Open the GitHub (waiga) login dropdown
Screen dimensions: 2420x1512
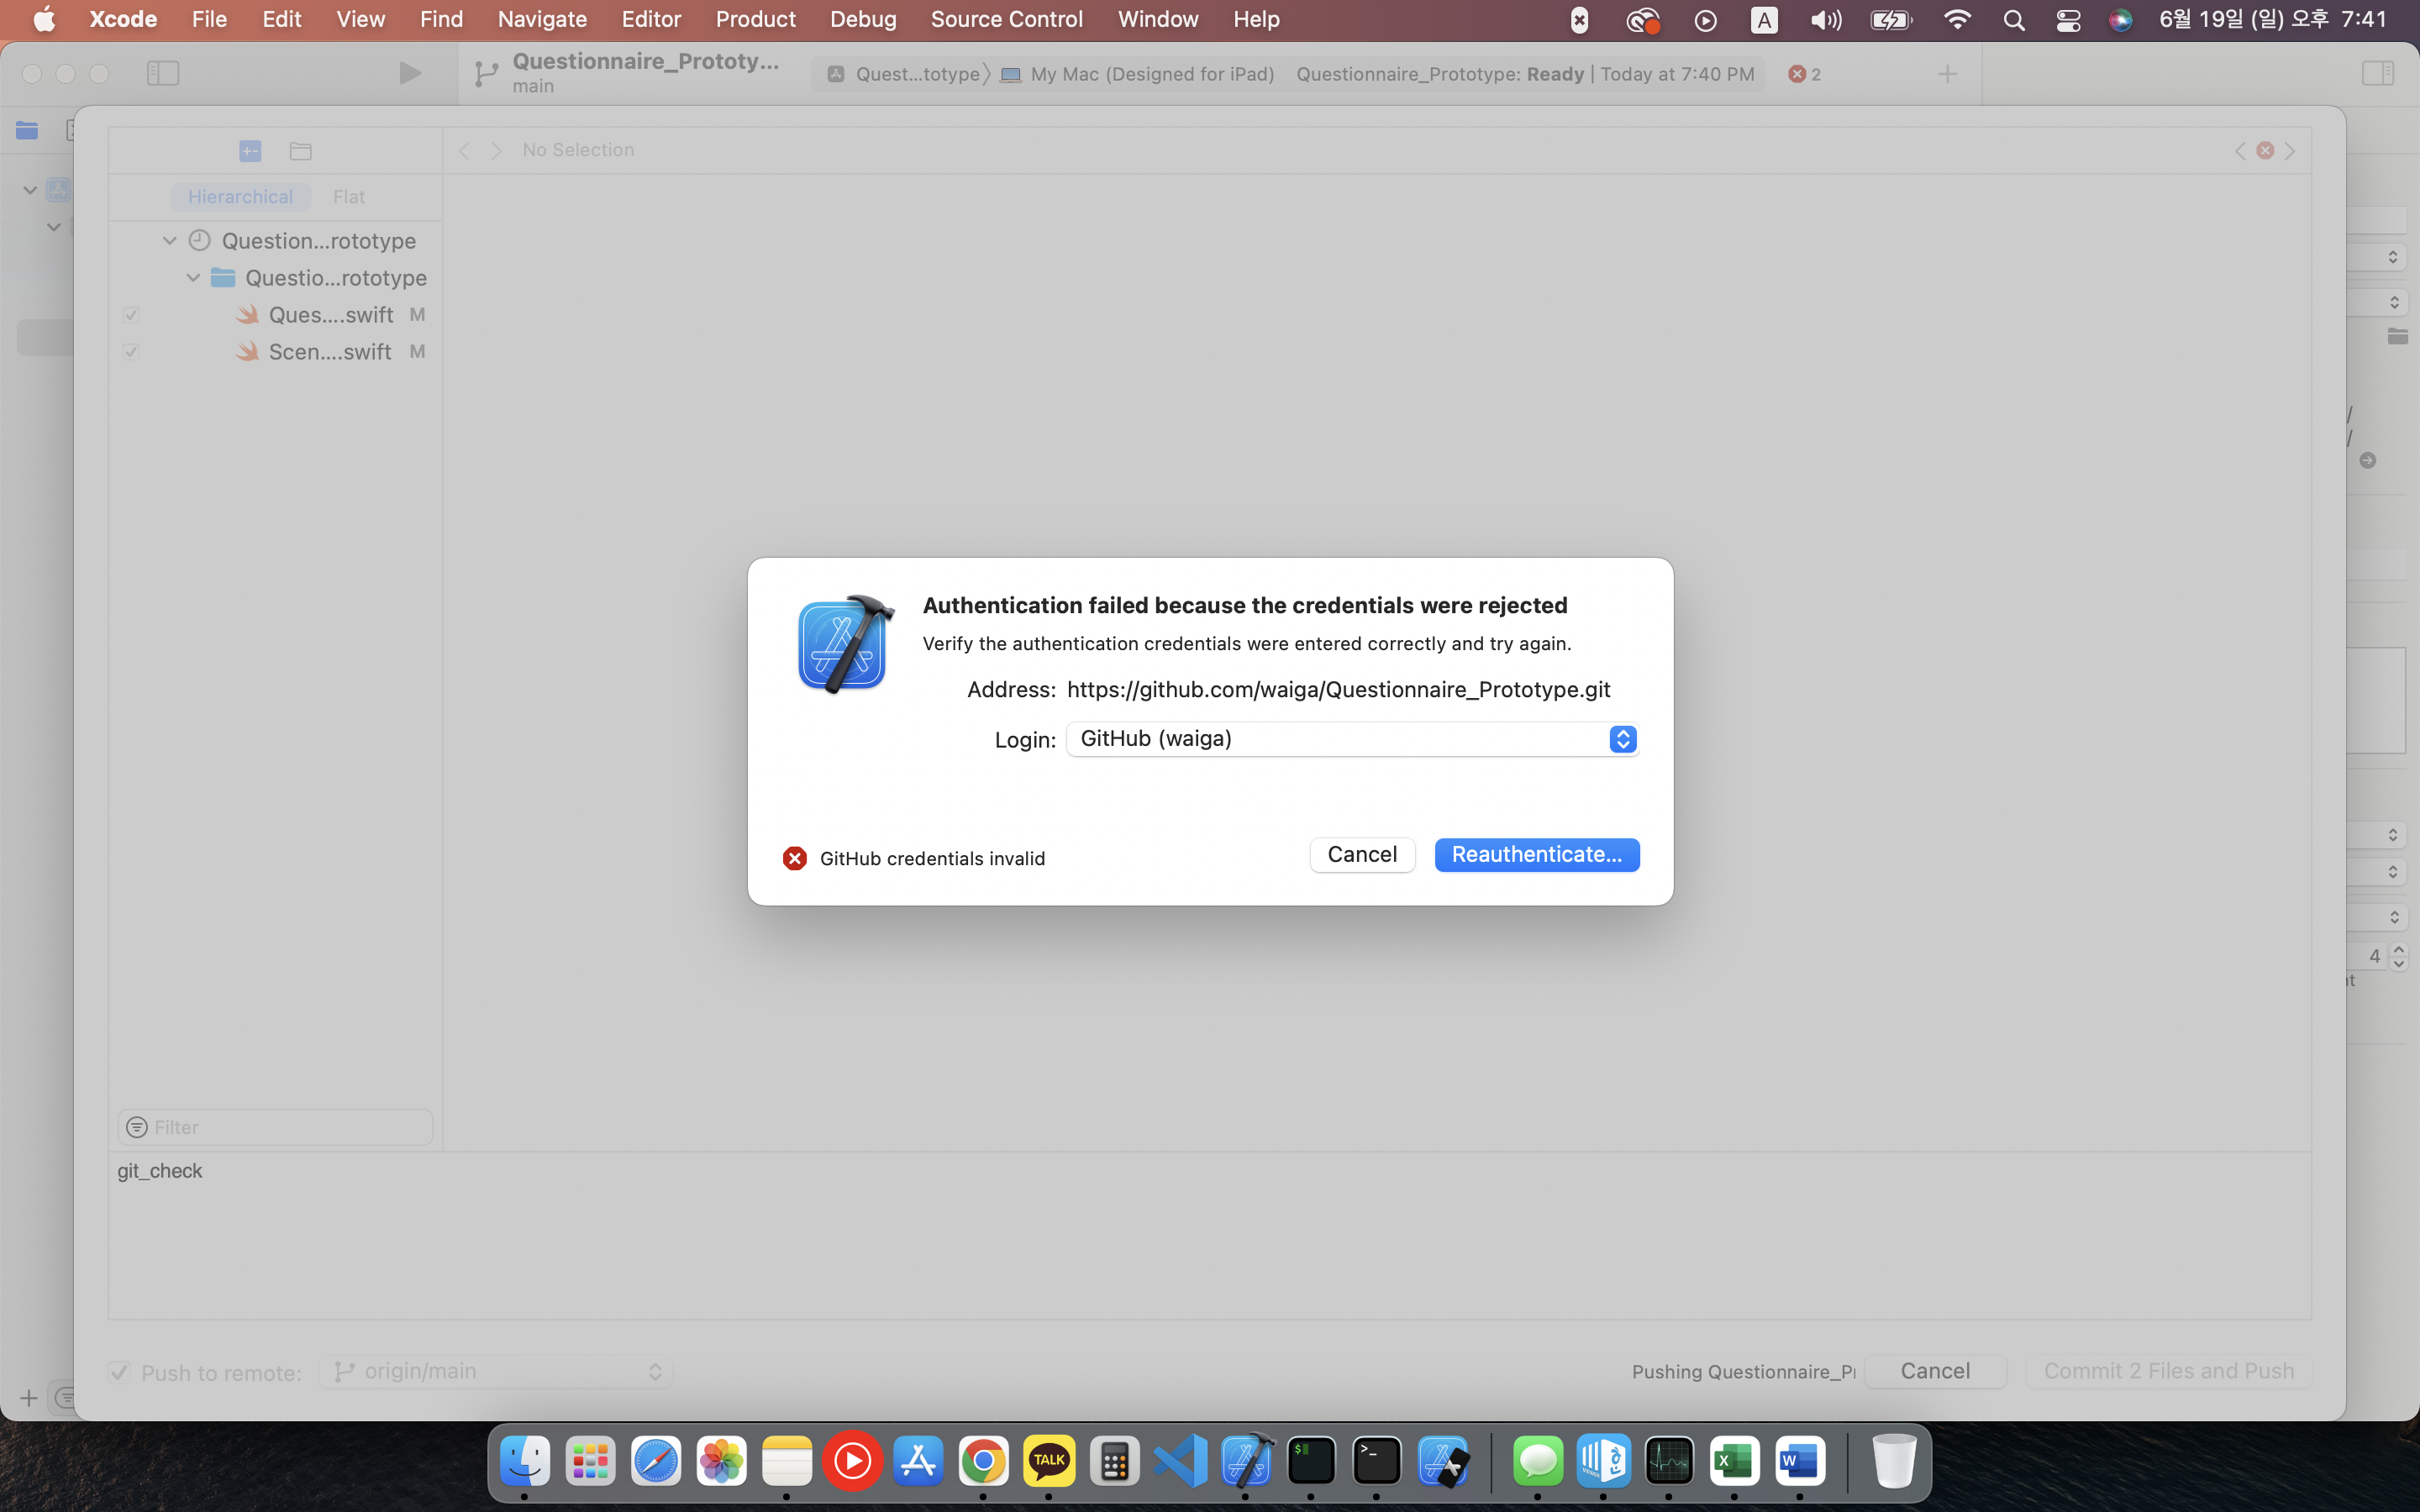1352,739
